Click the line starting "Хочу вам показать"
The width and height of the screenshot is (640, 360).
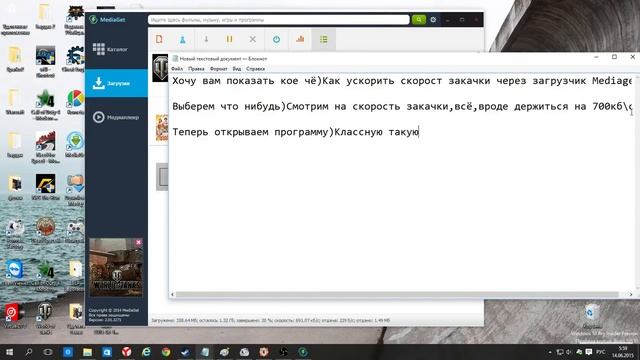tap(402, 81)
